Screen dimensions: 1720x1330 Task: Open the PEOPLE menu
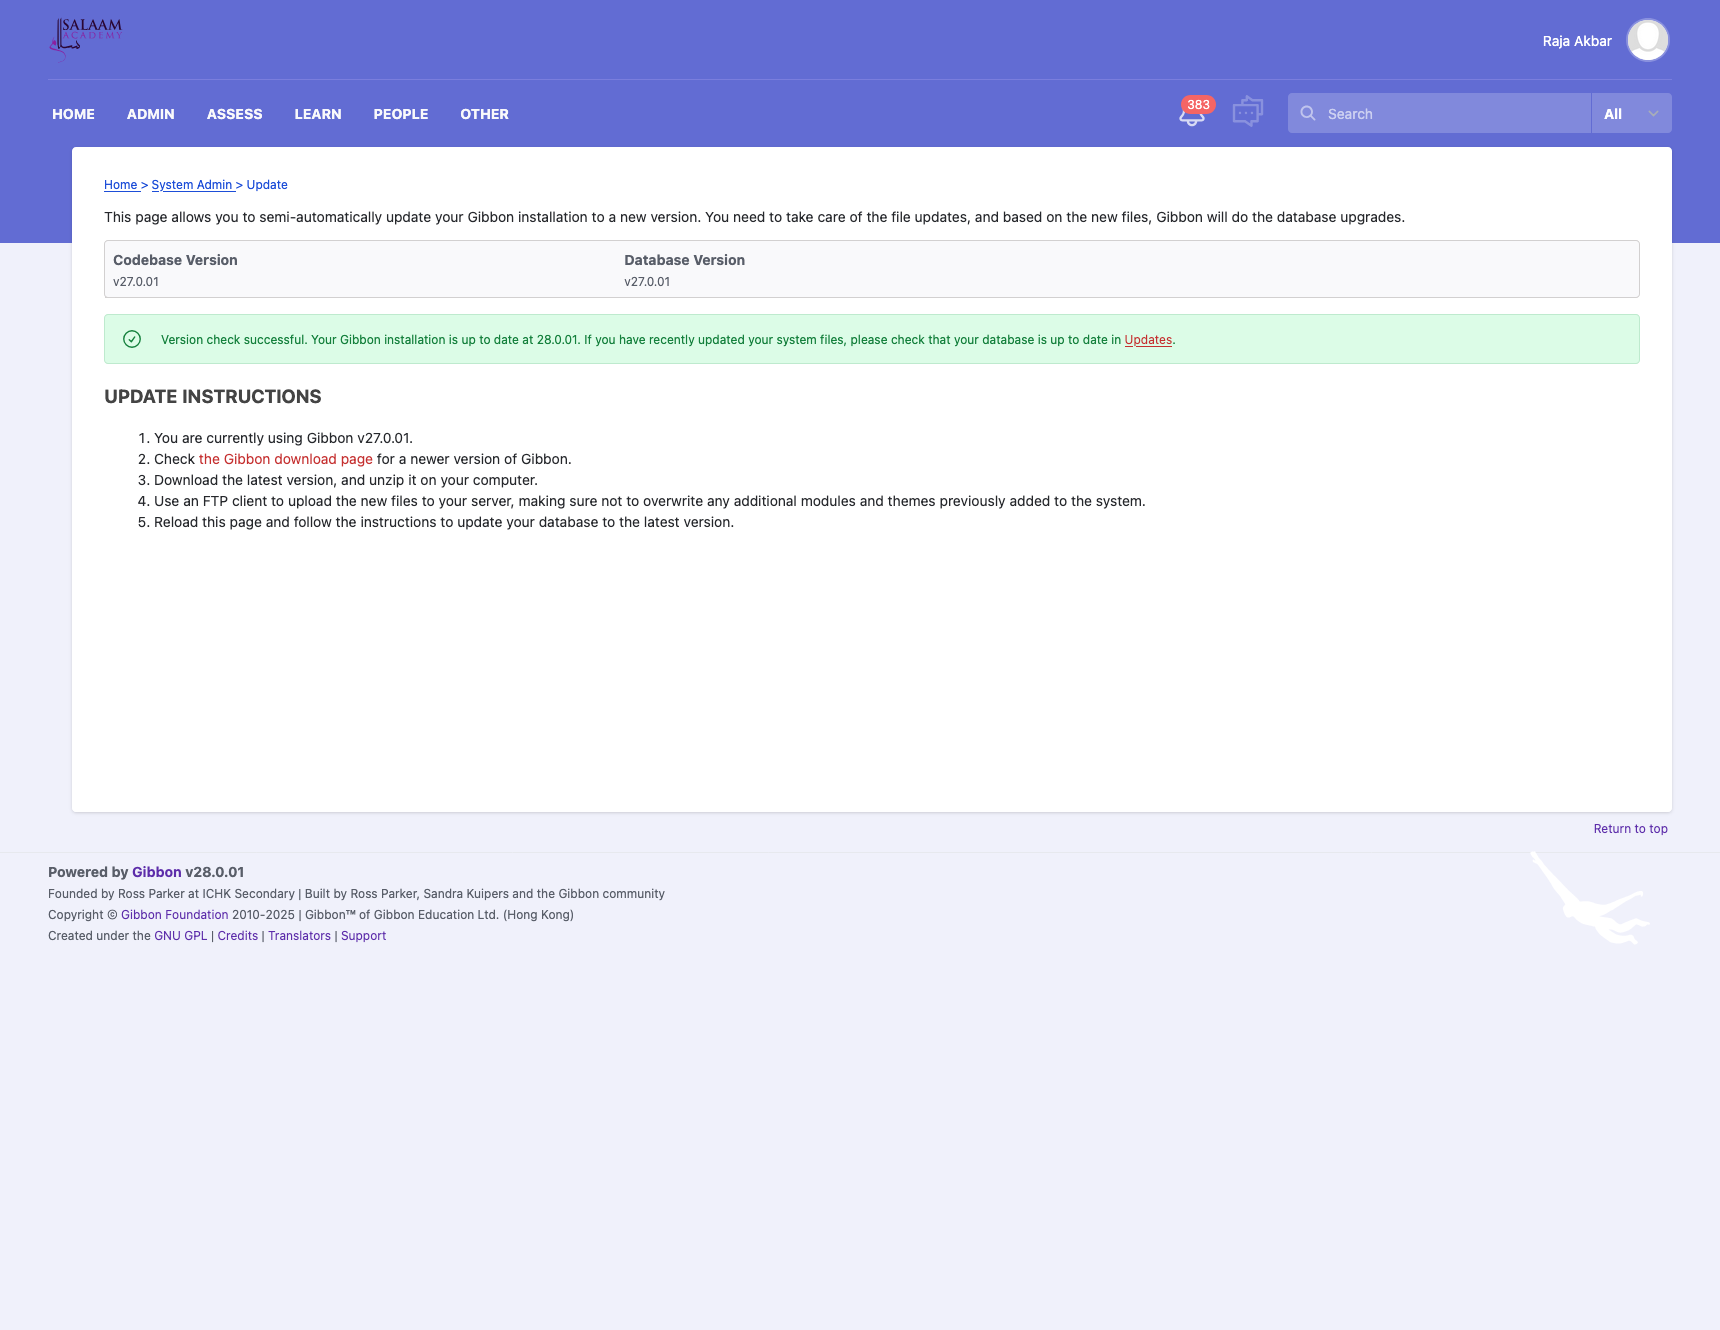(401, 114)
